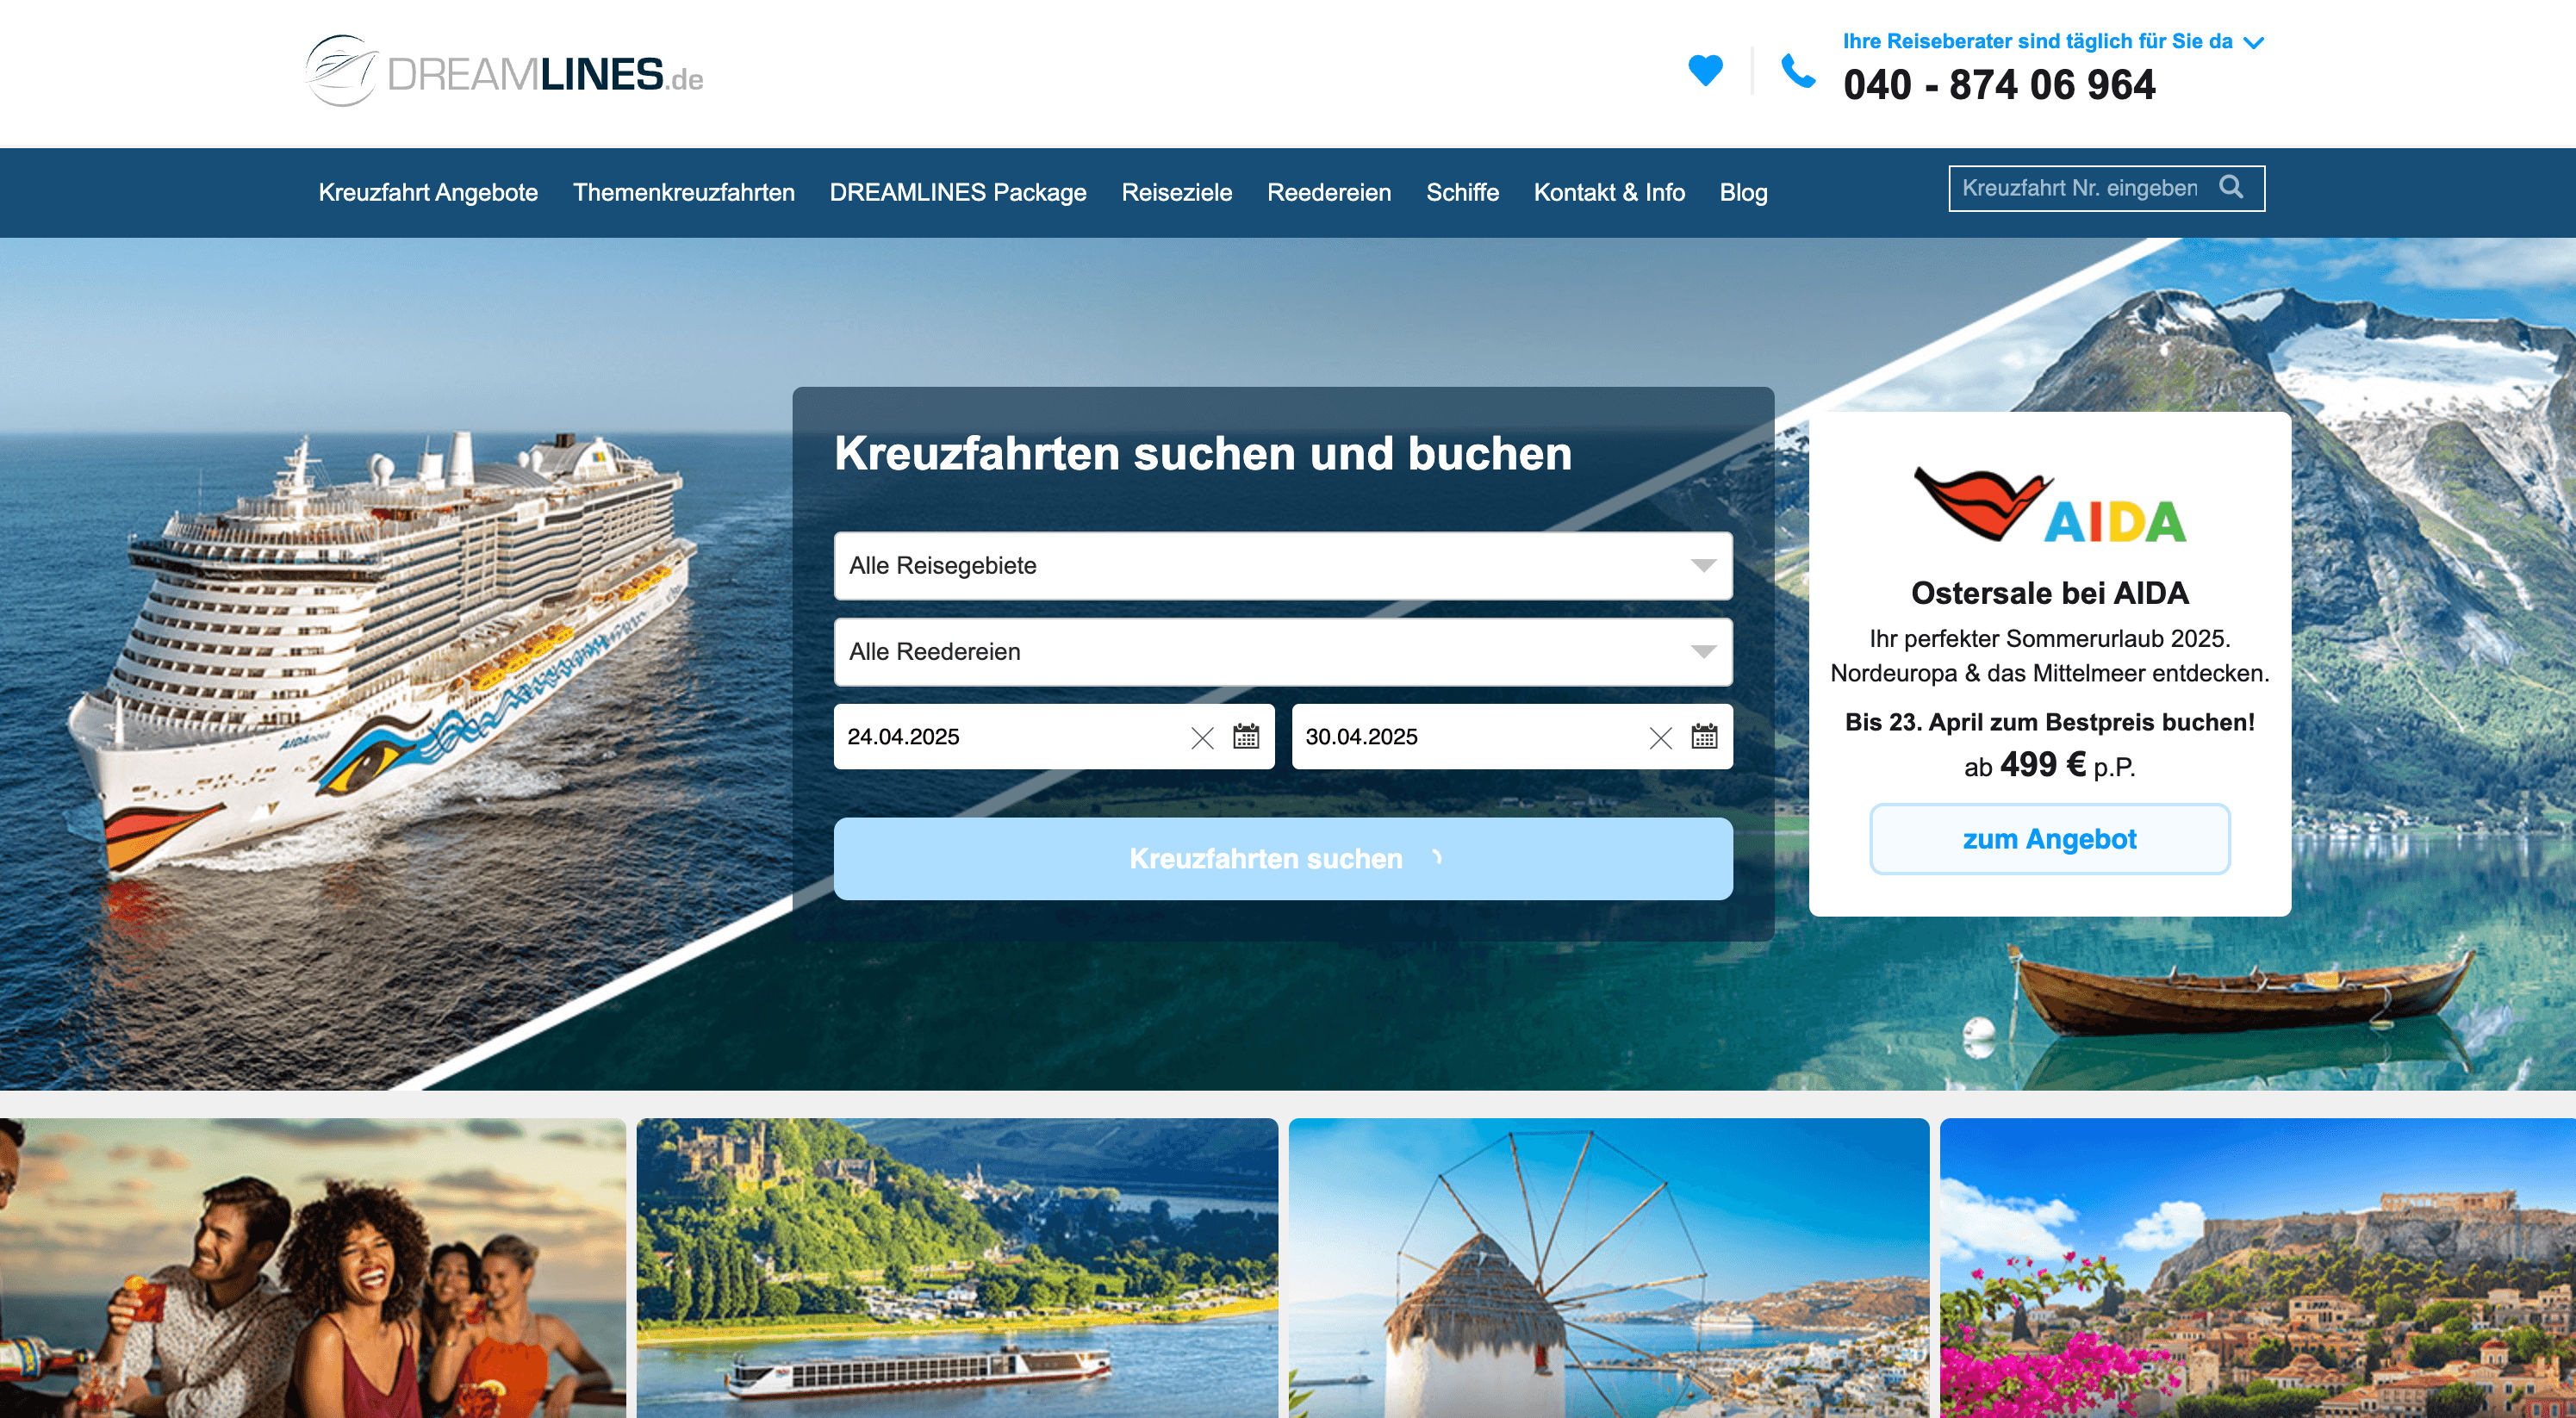Clear the 30.04.2025 end date
The image size is (2576, 1418).
coord(1660,738)
